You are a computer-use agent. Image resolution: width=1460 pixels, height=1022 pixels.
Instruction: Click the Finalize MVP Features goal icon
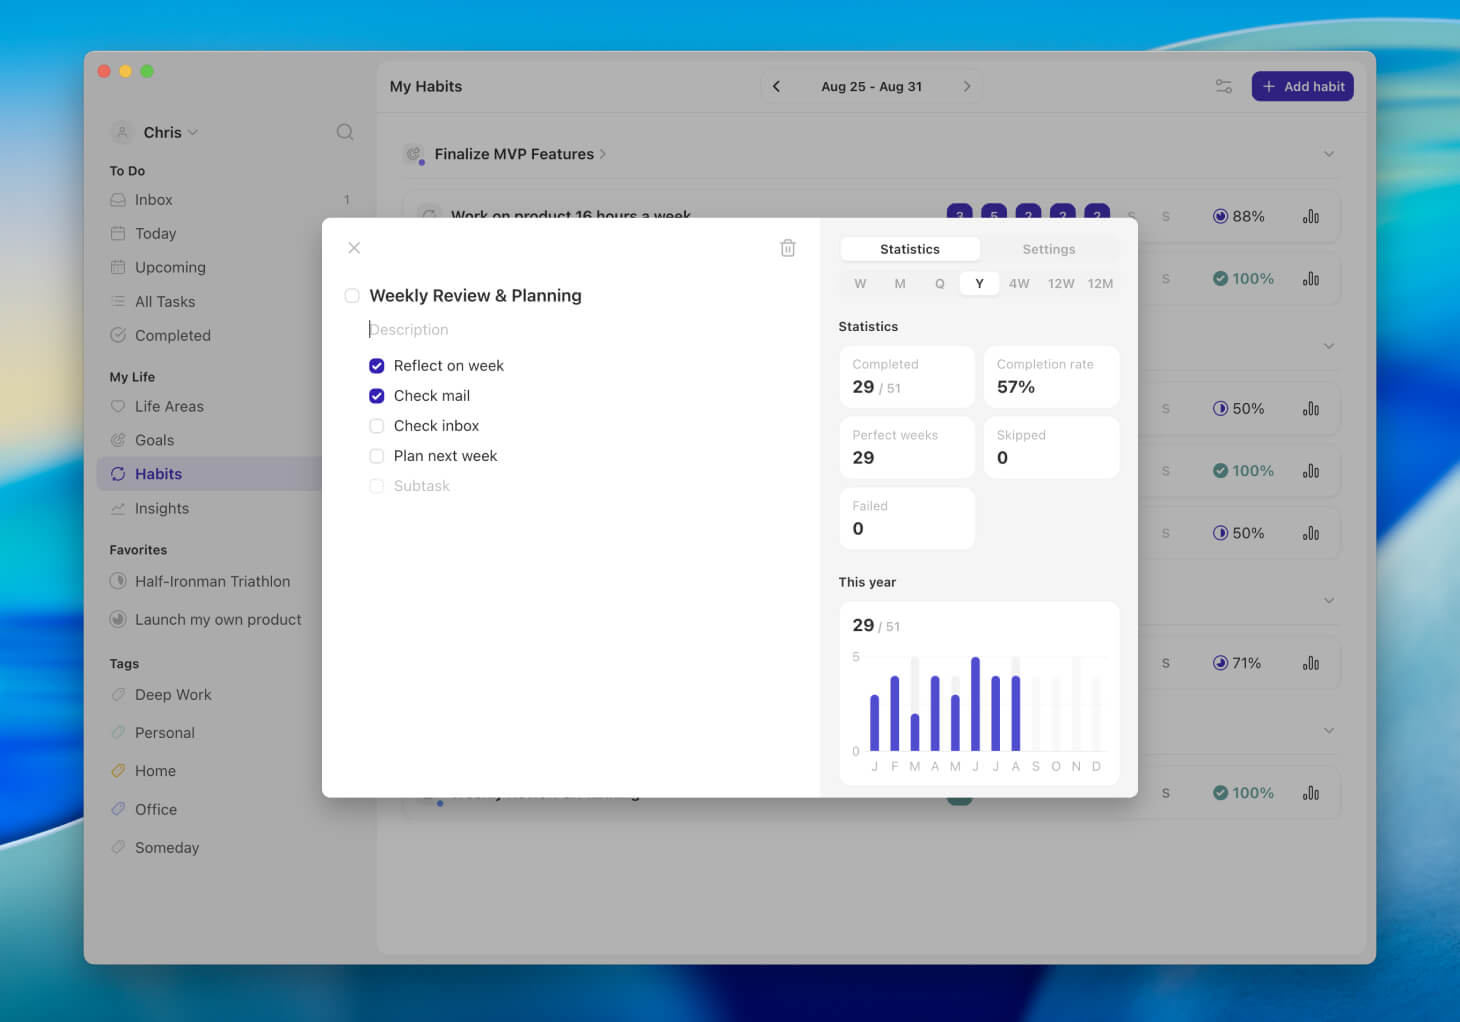pos(414,154)
